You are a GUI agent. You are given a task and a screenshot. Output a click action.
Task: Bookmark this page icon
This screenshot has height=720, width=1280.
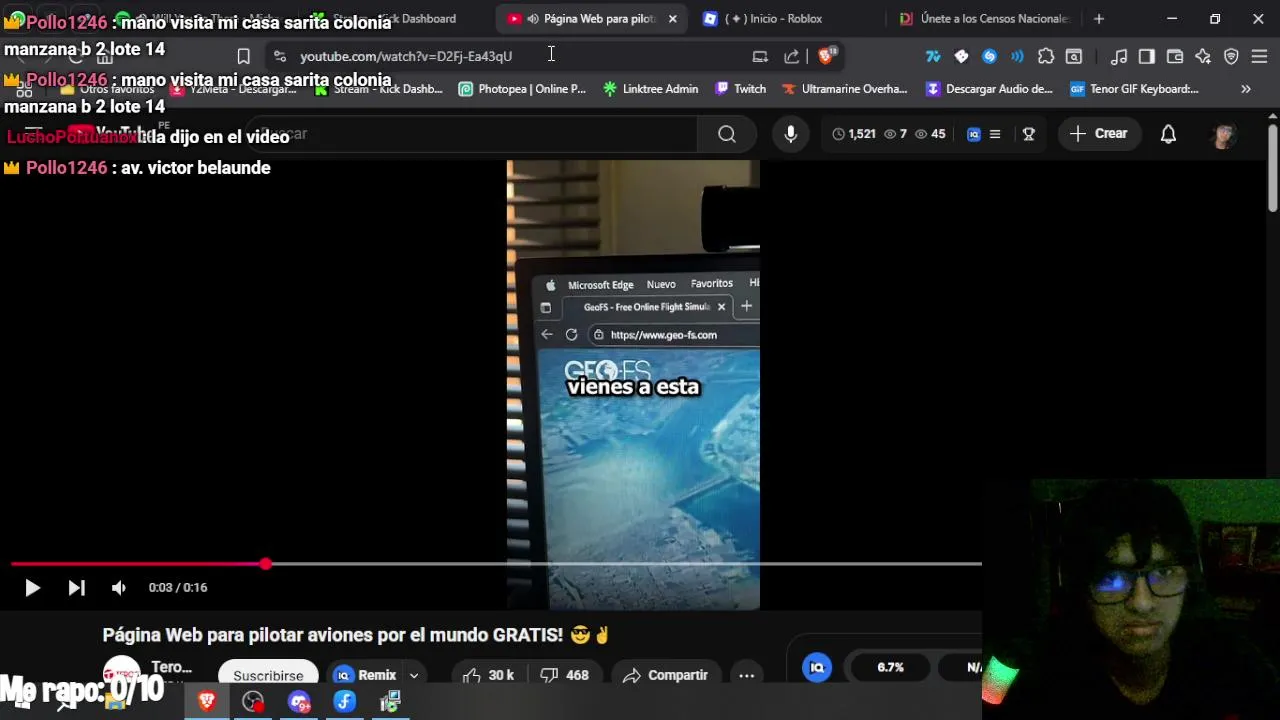pyautogui.click(x=243, y=57)
